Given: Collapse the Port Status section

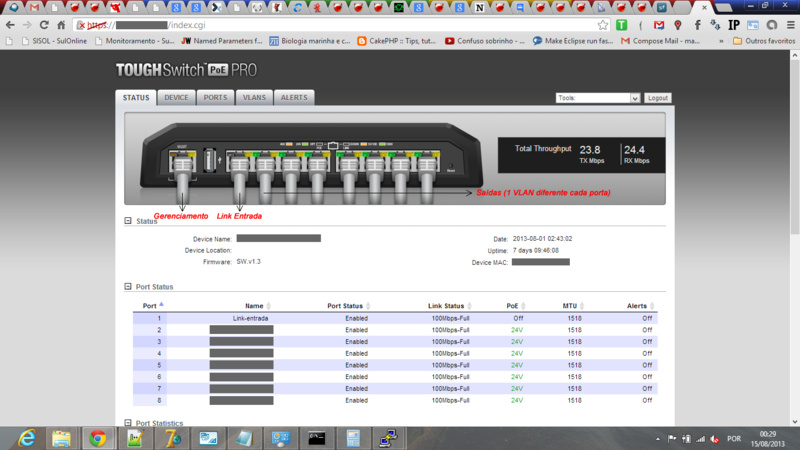Looking at the screenshot, I should (128, 287).
